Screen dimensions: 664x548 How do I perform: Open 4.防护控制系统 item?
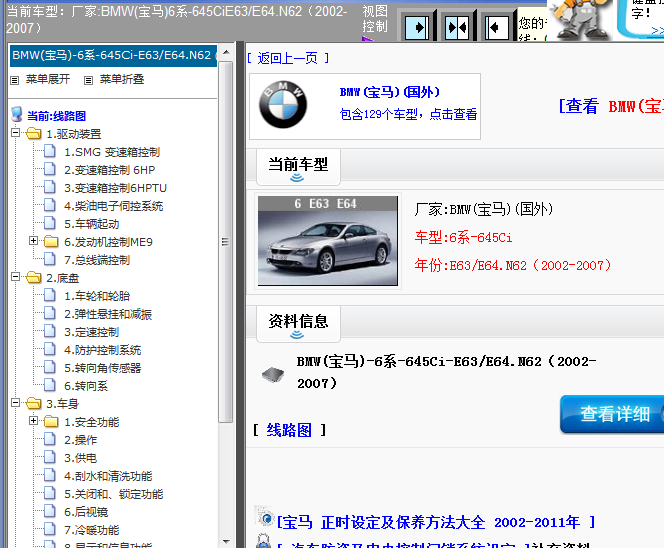(x=102, y=350)
